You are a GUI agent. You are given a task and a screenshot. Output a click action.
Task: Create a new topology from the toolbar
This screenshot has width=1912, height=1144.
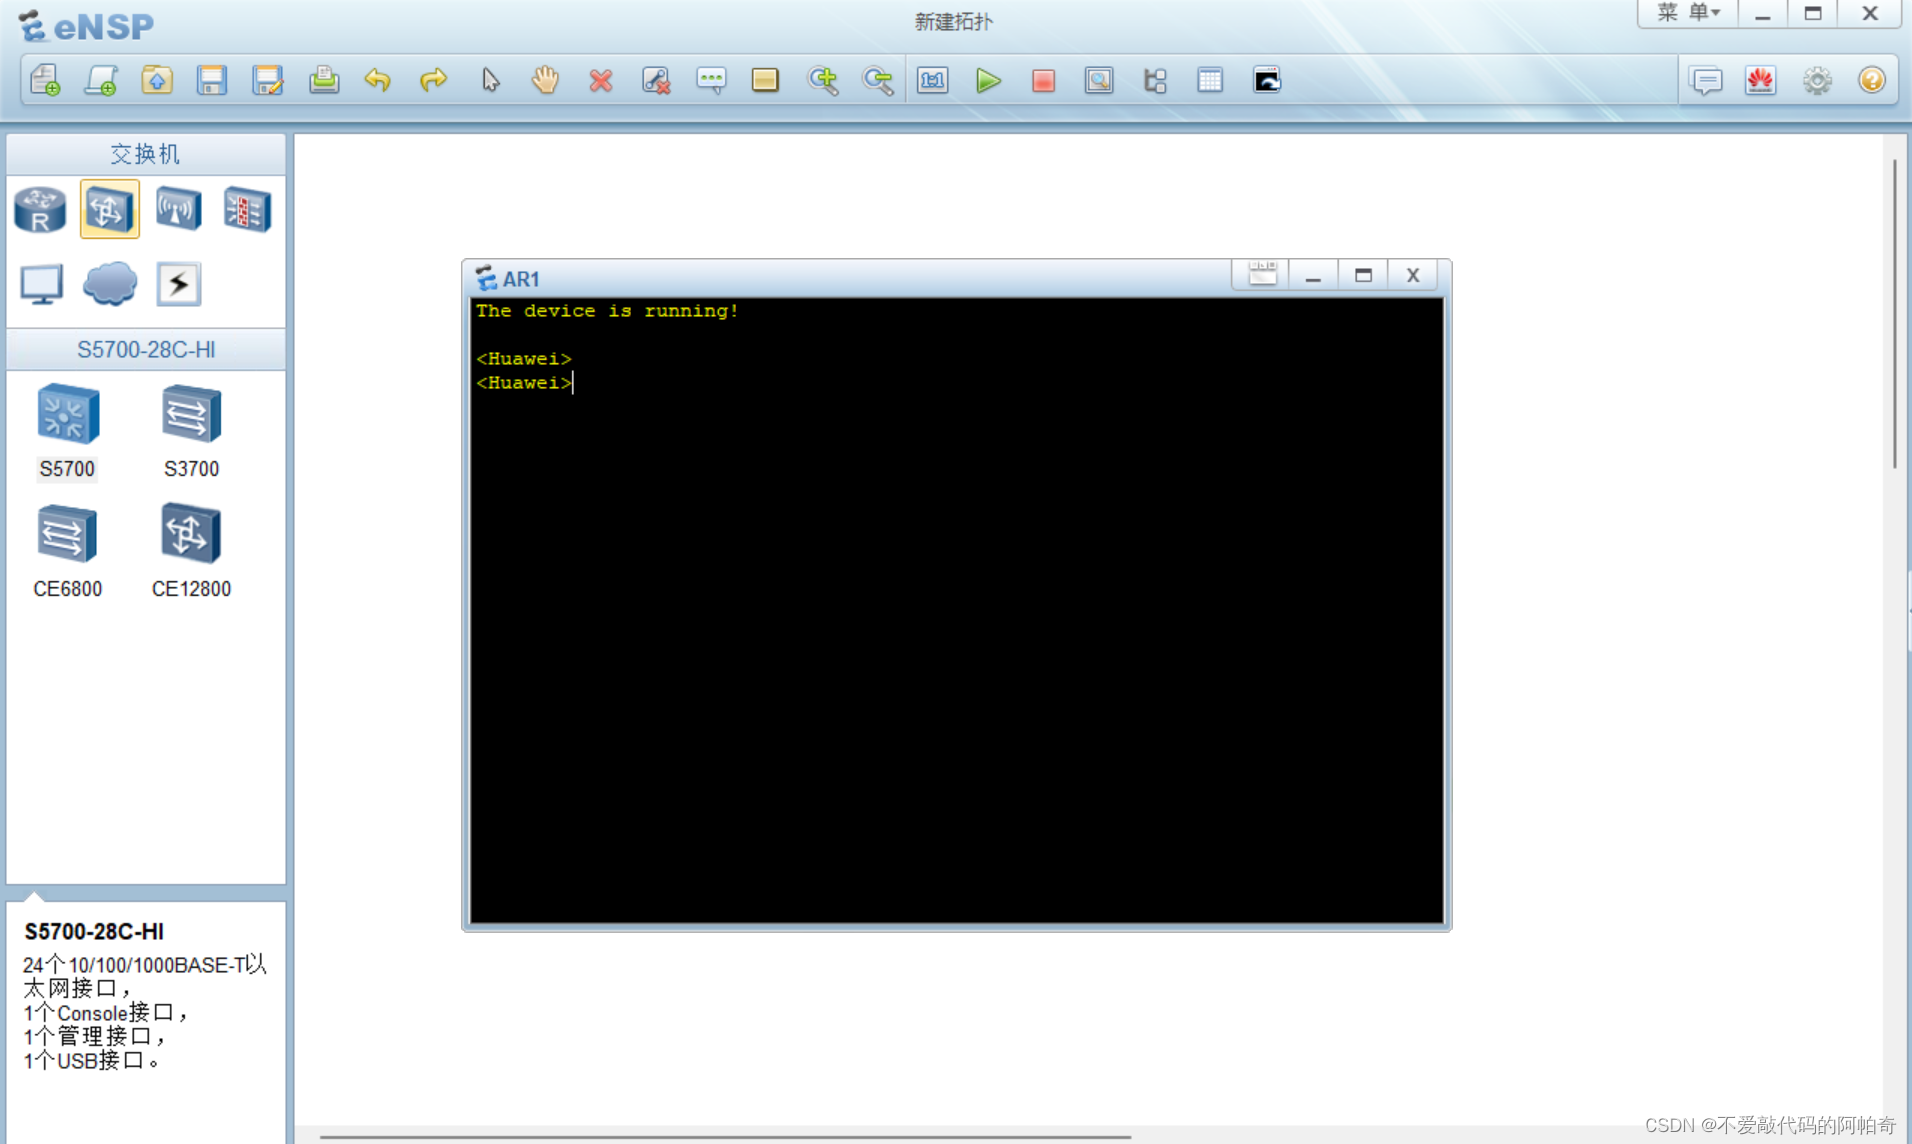tap(45, 80)
